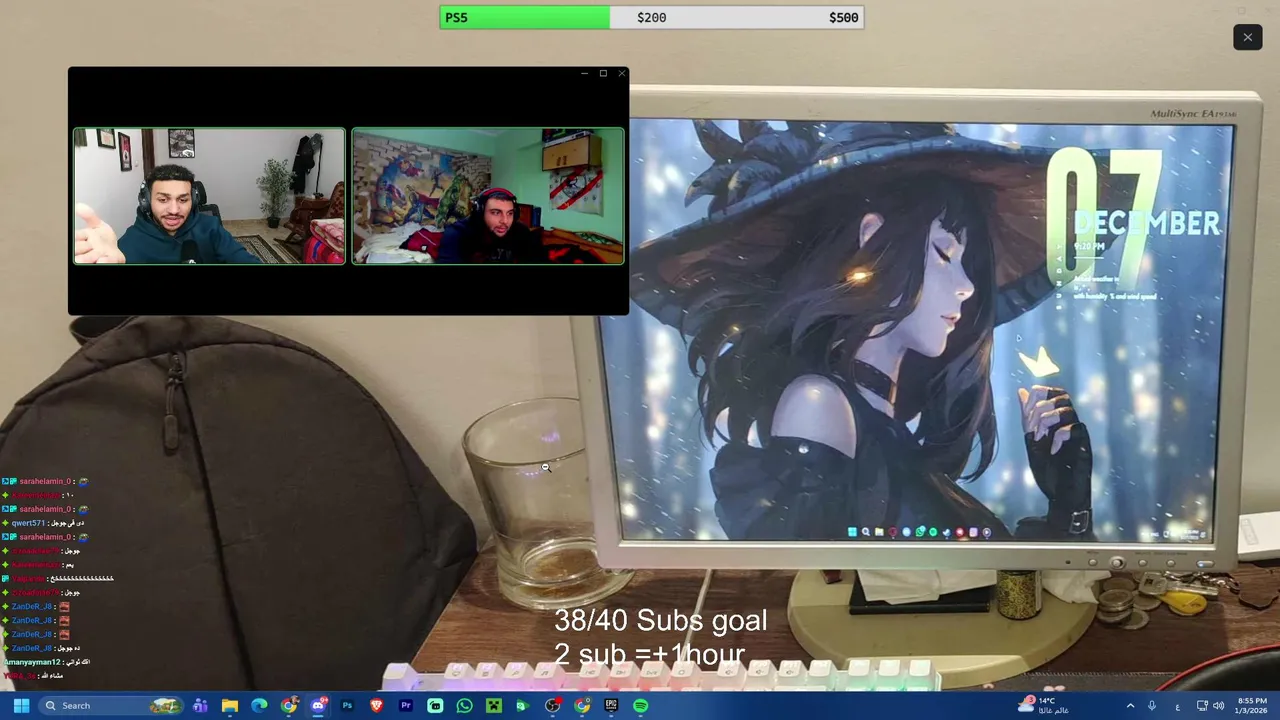
Task: Open Chrome icon with profile picture beside Edge
Action: (x=289, y=706)
